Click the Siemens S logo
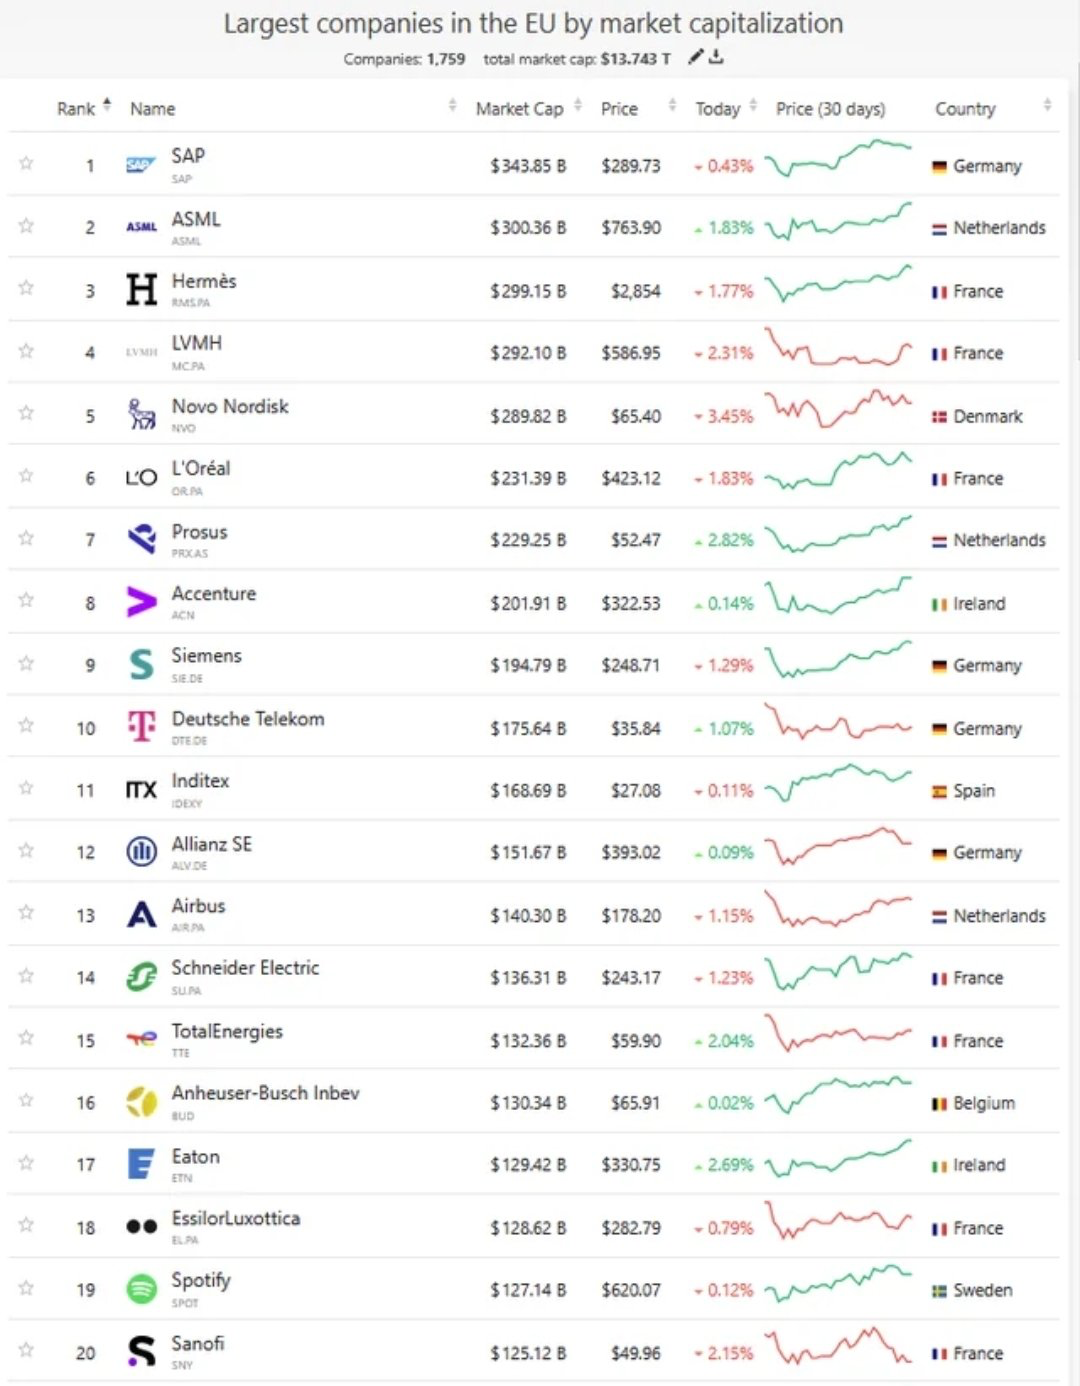 click(x=141, y=664)
